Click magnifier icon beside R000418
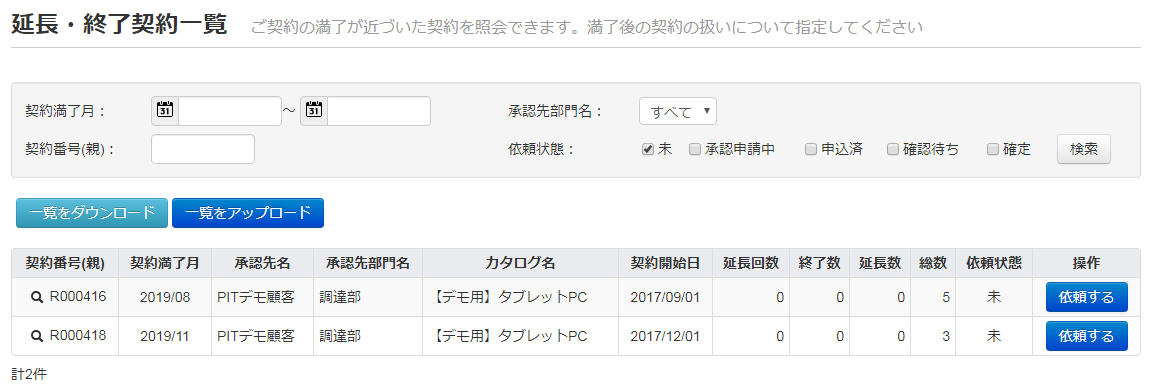The image size is (1152, 387). [x=36, y=336]
